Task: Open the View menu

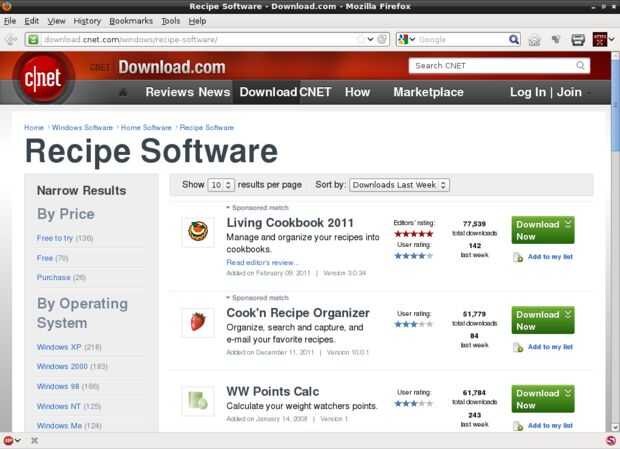Action: click(x=57, y=21)
